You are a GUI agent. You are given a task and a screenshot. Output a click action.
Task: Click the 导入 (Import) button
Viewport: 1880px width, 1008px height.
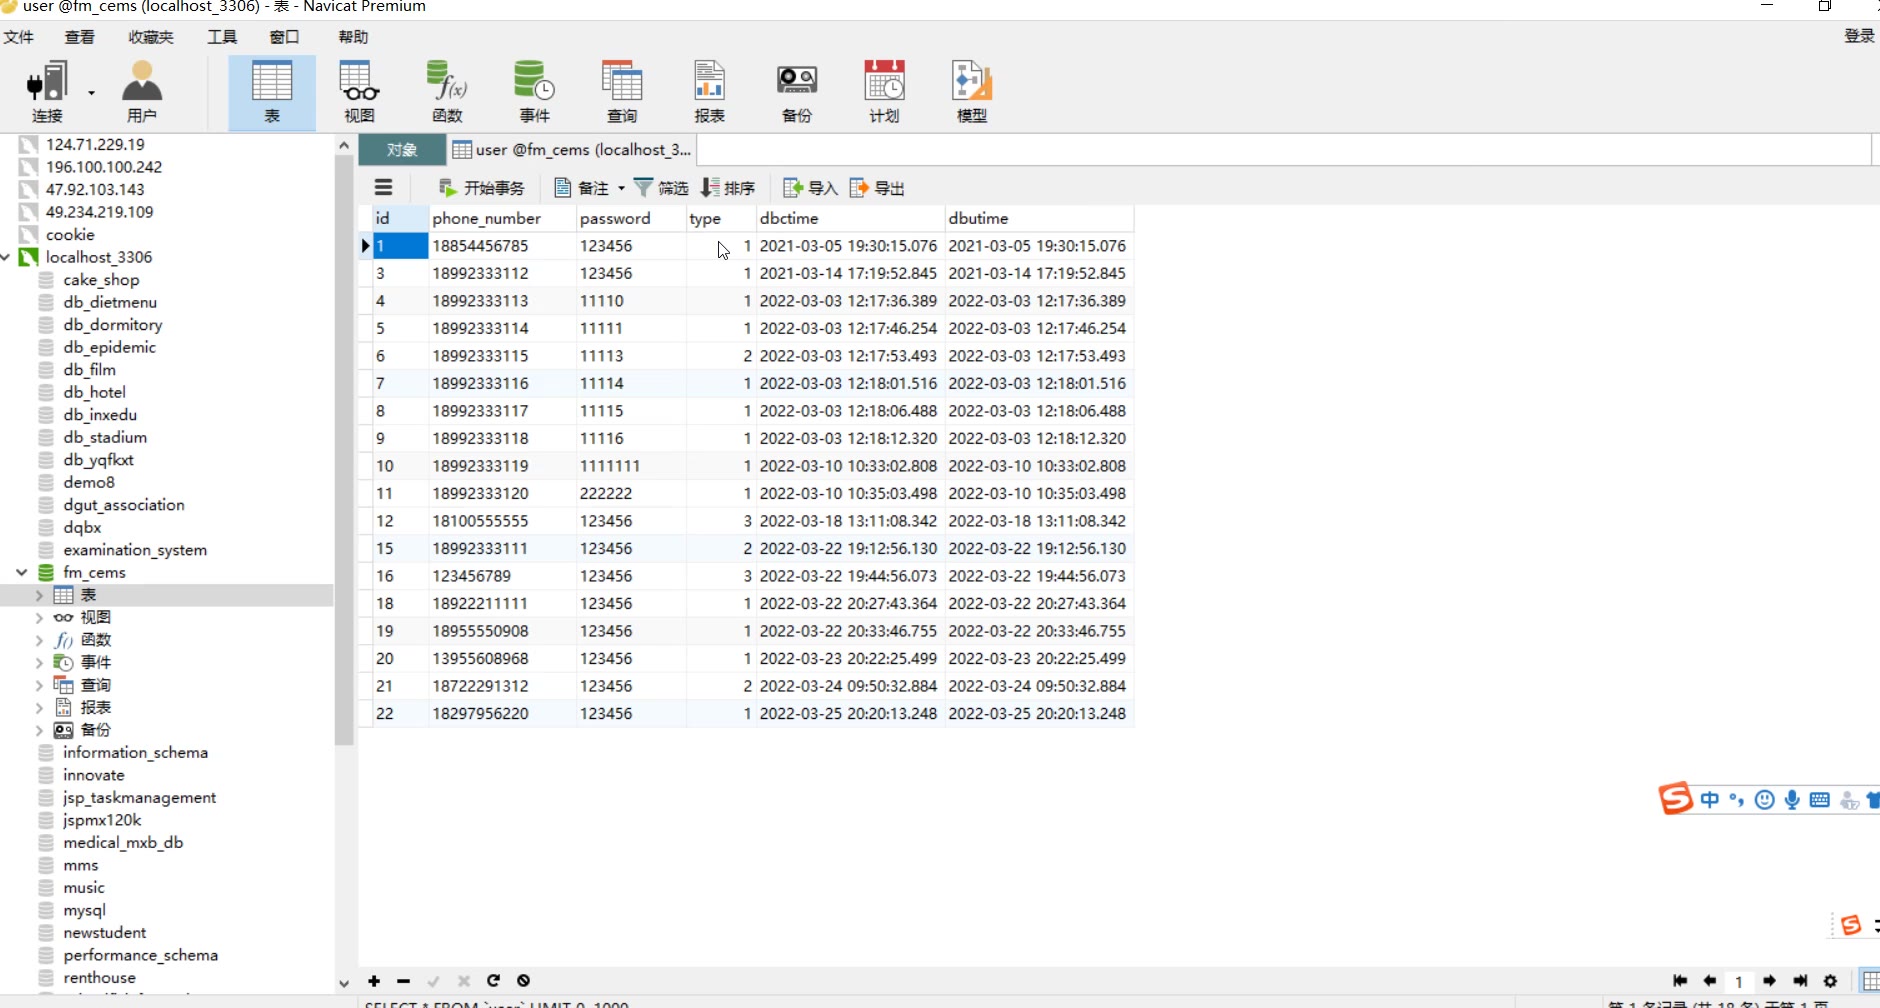pos(810,188)
